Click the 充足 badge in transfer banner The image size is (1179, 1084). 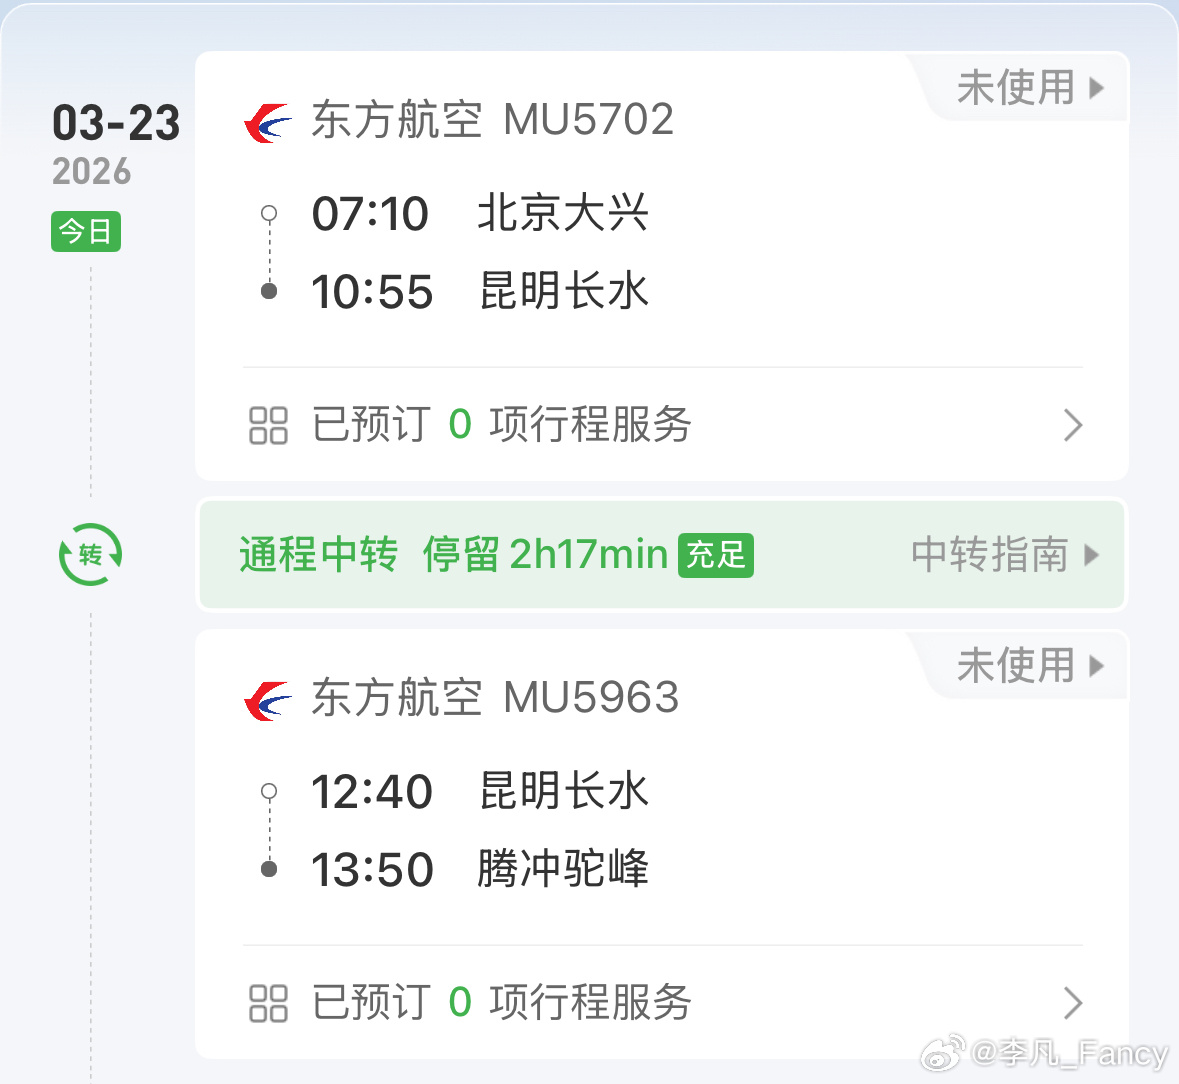coord(715,555)
